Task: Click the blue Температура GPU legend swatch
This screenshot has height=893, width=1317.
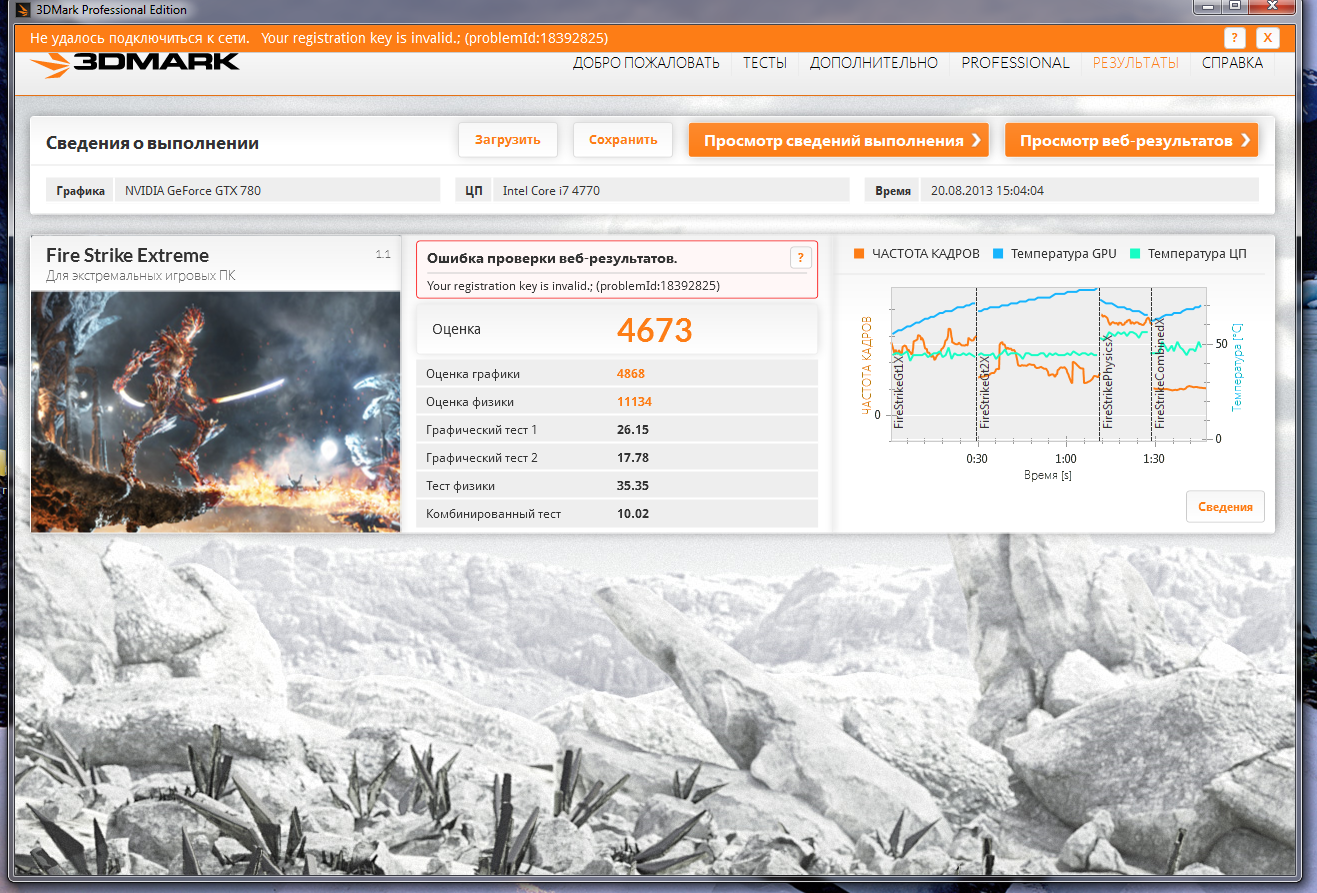Action: pyautogui.click(x=997, y=254)
